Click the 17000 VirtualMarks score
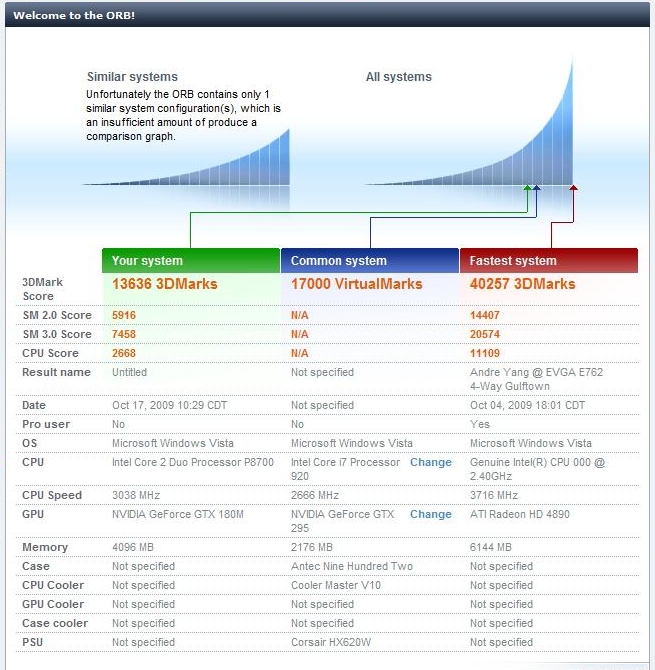The height and width of the screenshot is (670, 655). [x=357, y=284]
